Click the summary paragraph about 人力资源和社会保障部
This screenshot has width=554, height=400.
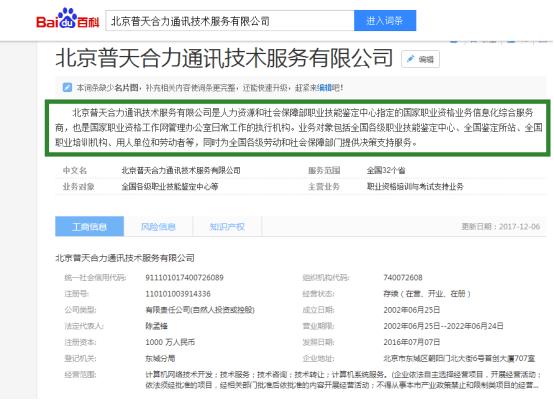pos(299,128)
